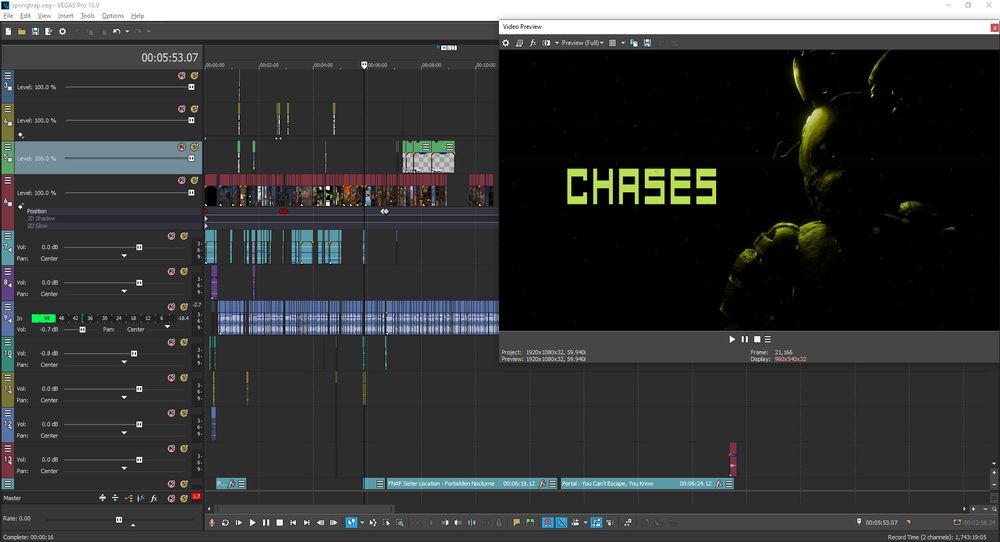Insert a region using green flags icon
This screenshot has width=1000, height=542.
(530, 523)
